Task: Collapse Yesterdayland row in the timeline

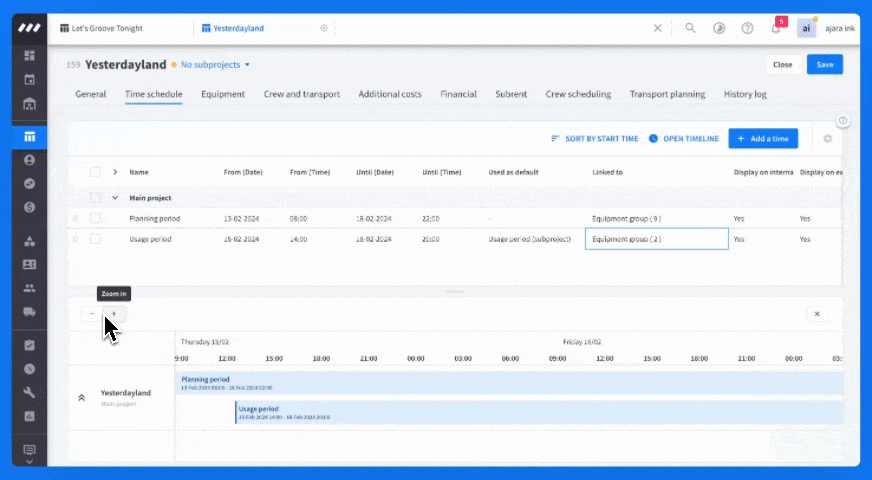Action: 81,398
